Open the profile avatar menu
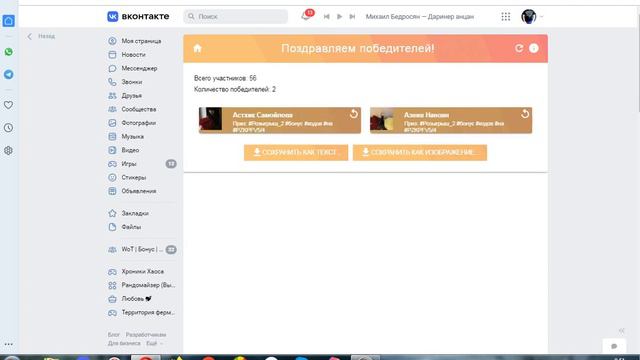 point(529,16)
